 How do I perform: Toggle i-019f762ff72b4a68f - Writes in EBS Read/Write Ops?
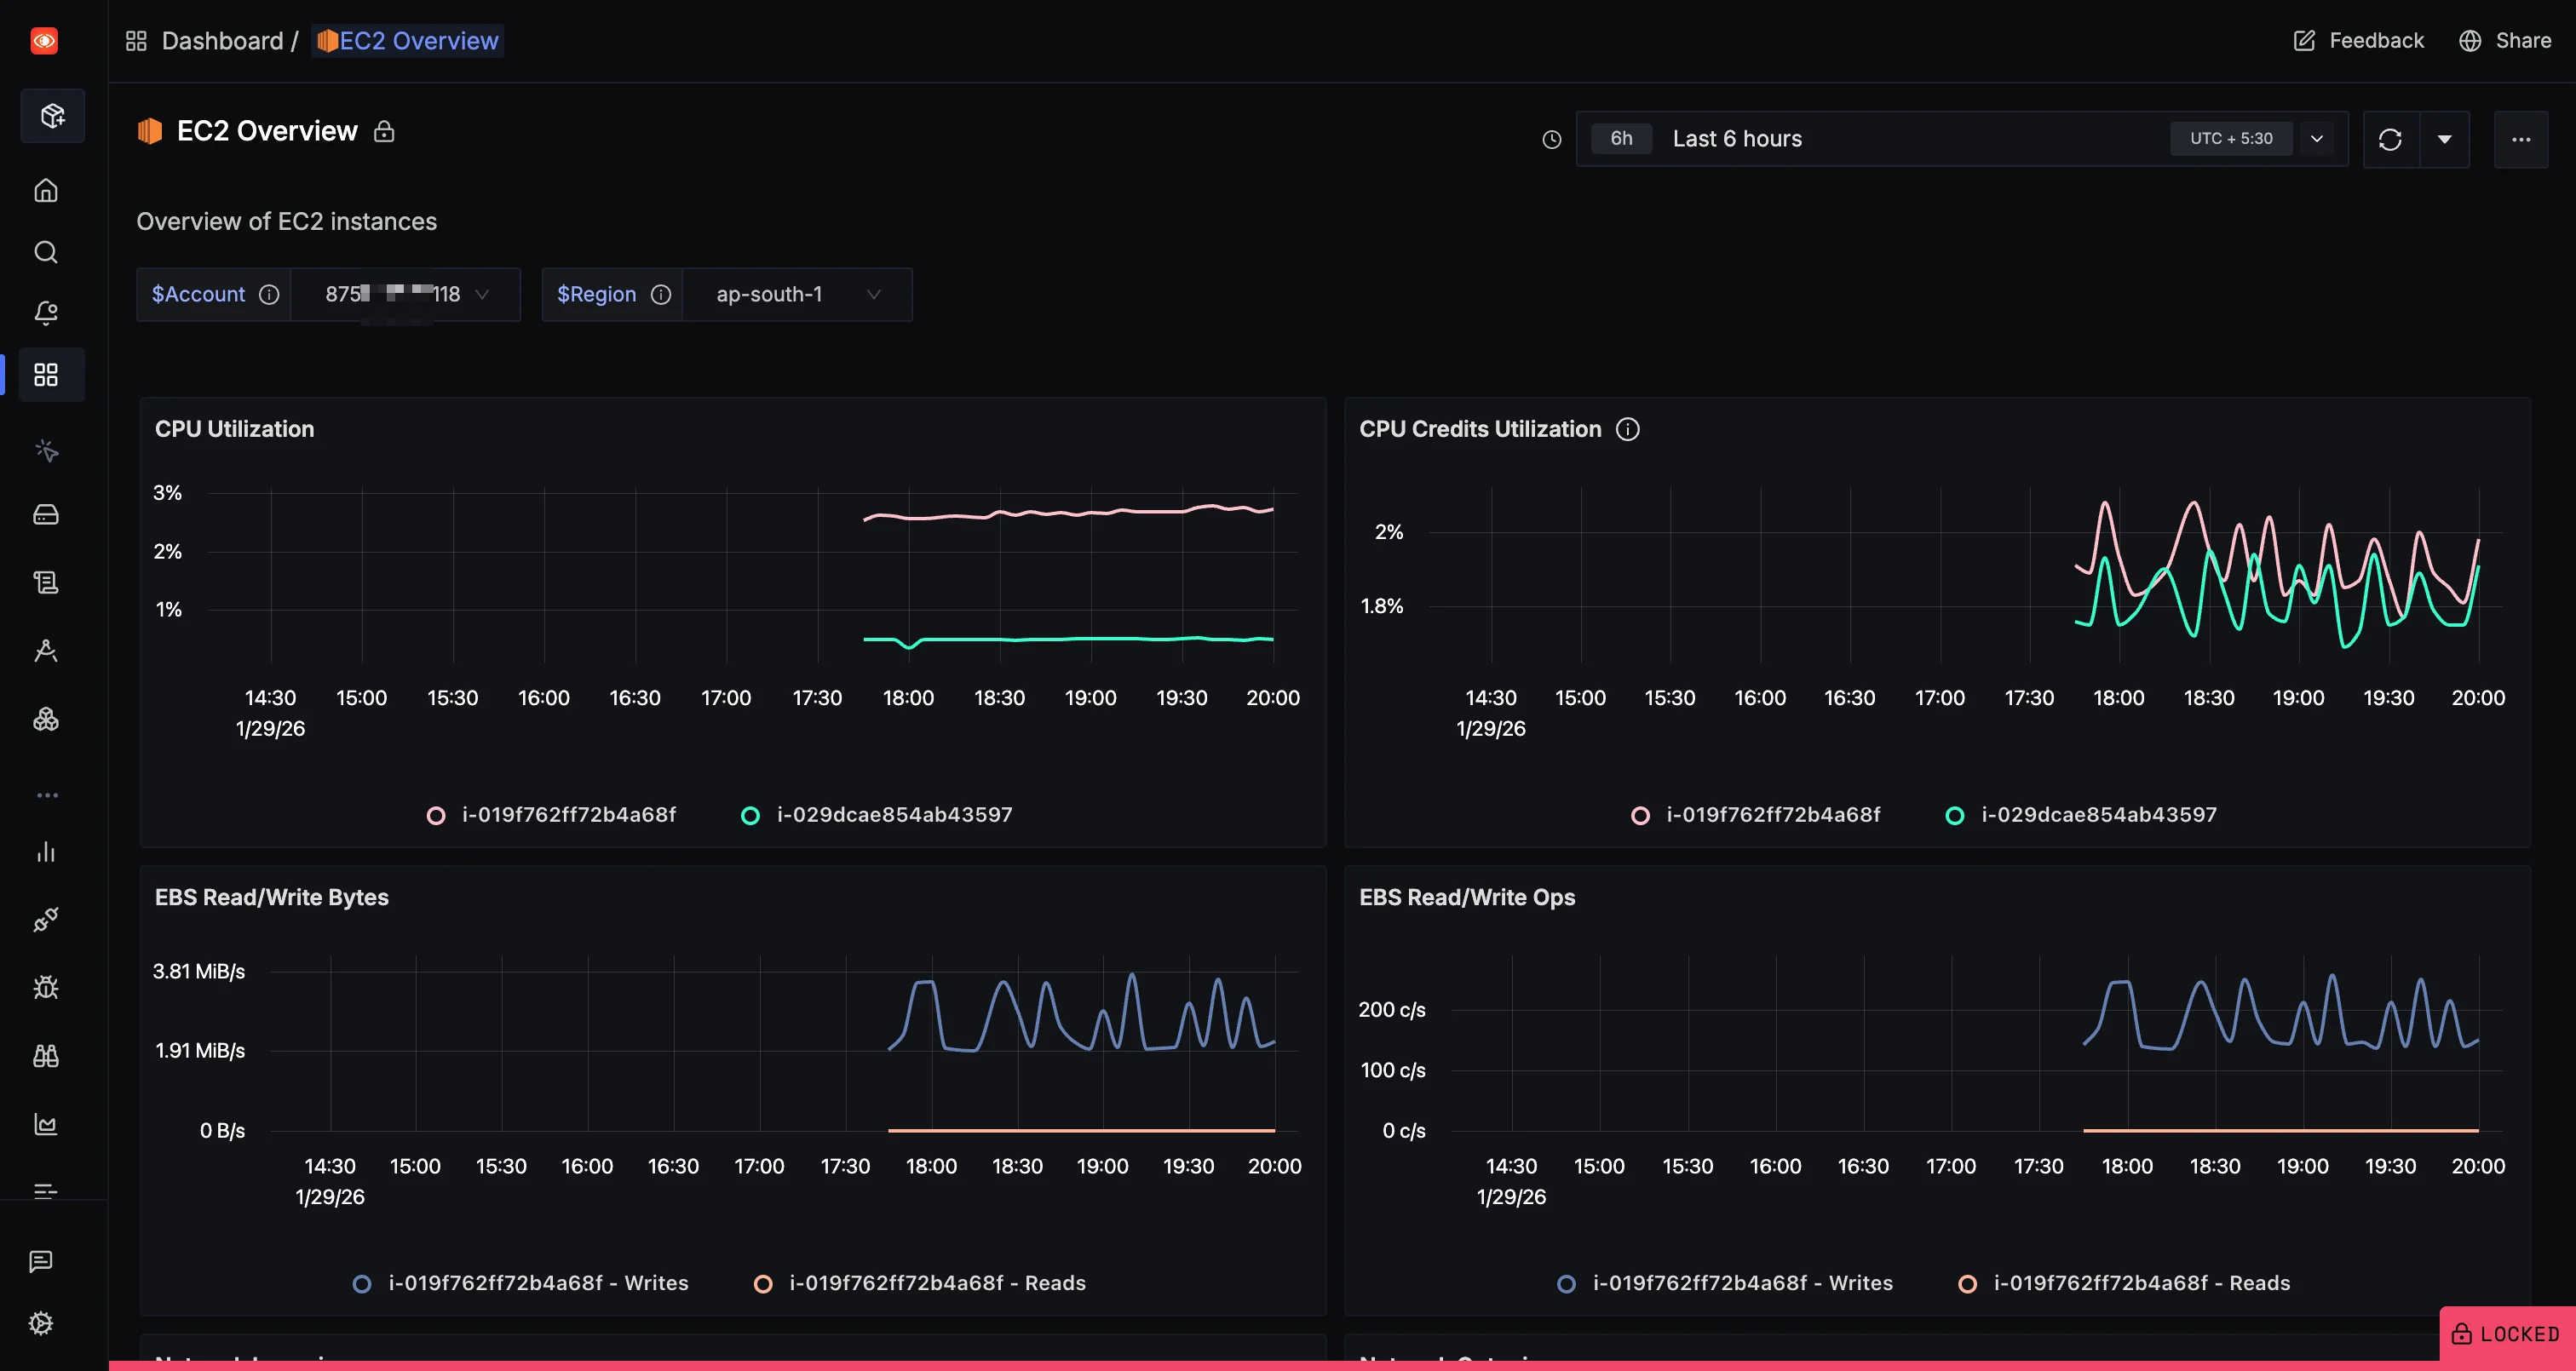click(1742, 1283)
